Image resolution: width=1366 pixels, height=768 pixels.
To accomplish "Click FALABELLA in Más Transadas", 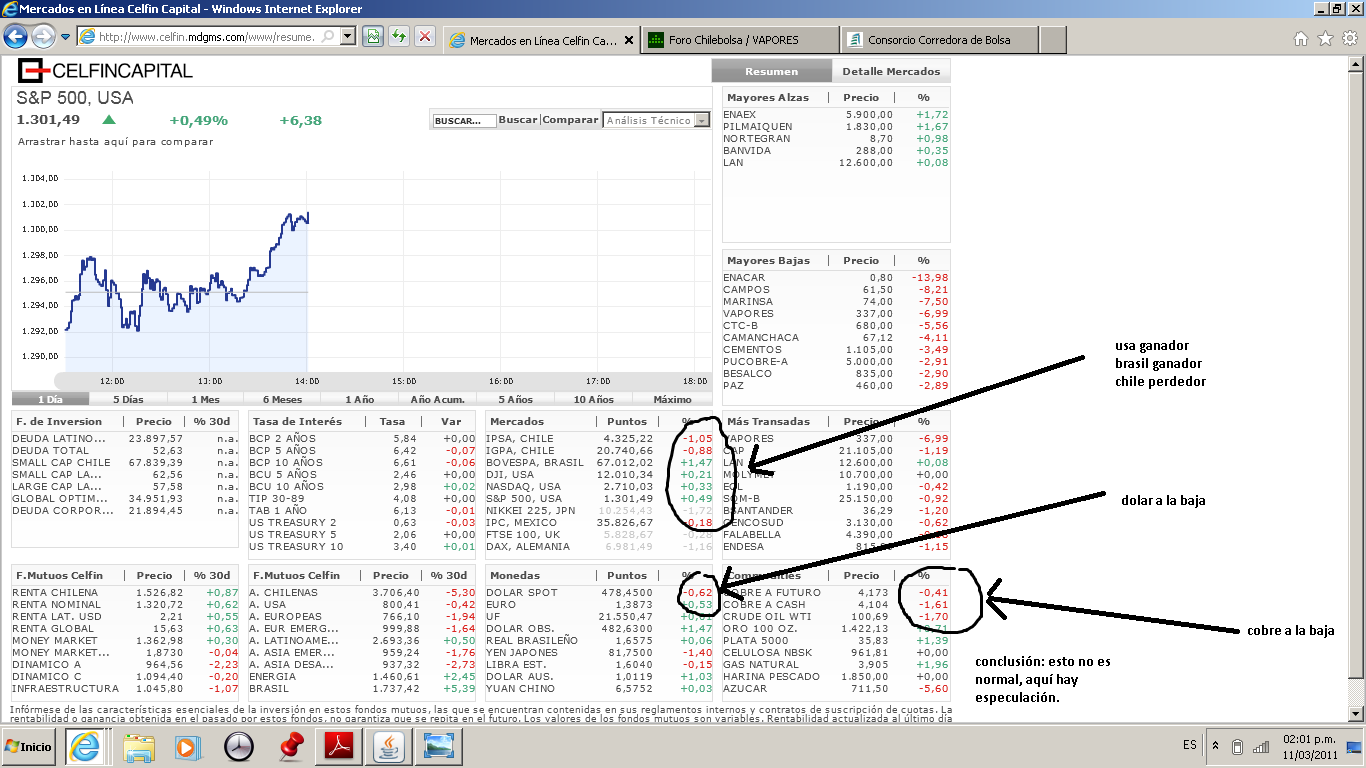I will click(x=754, y=535).
